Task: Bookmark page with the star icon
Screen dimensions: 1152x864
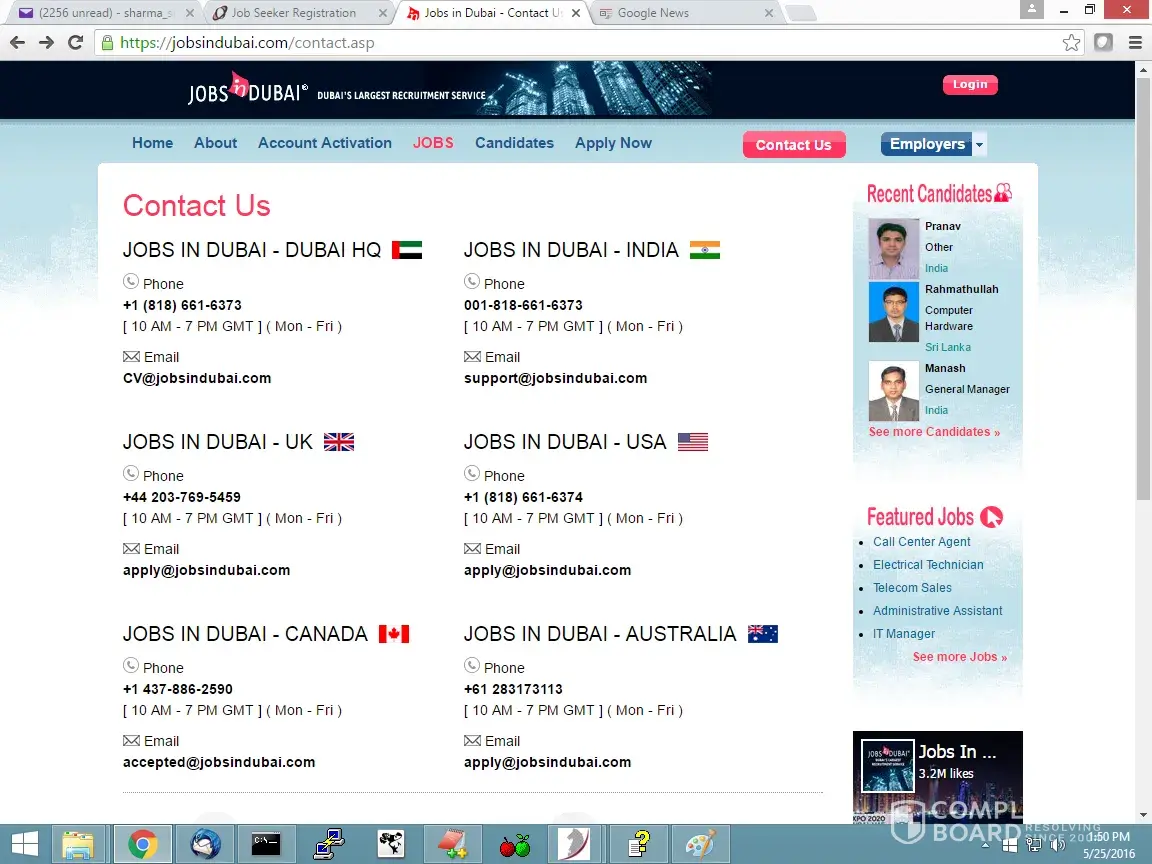Action: coord(1071,43)
